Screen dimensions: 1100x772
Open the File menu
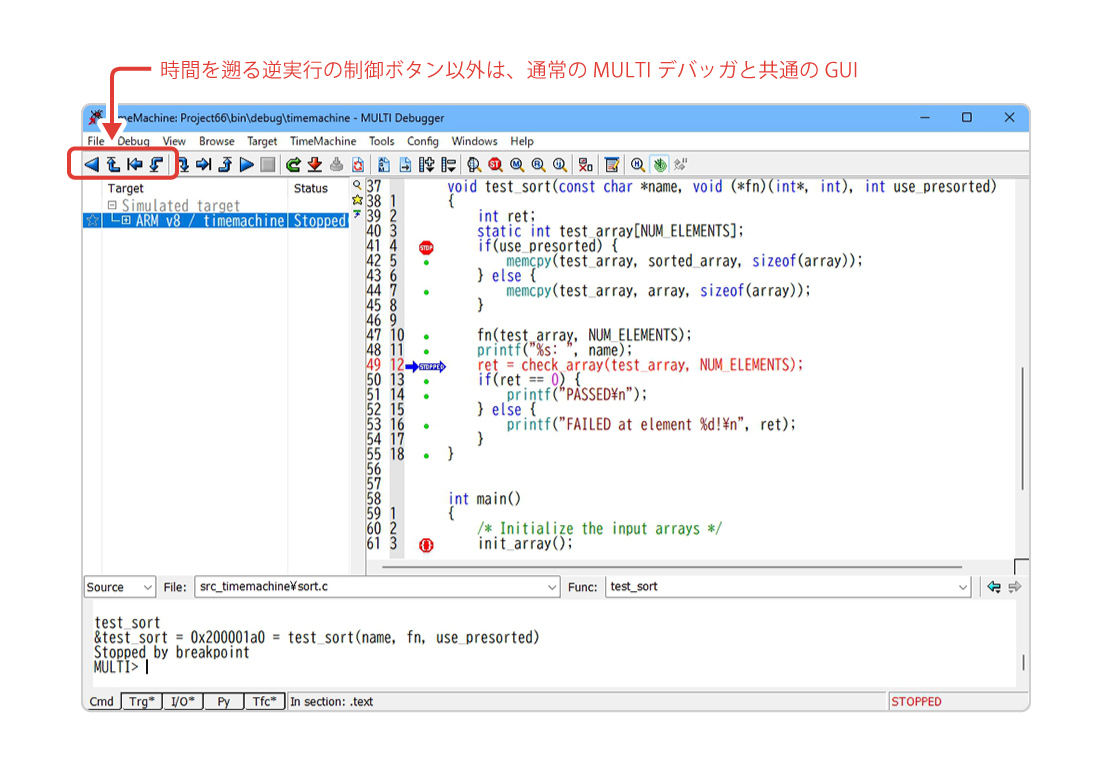coord(95,141)
